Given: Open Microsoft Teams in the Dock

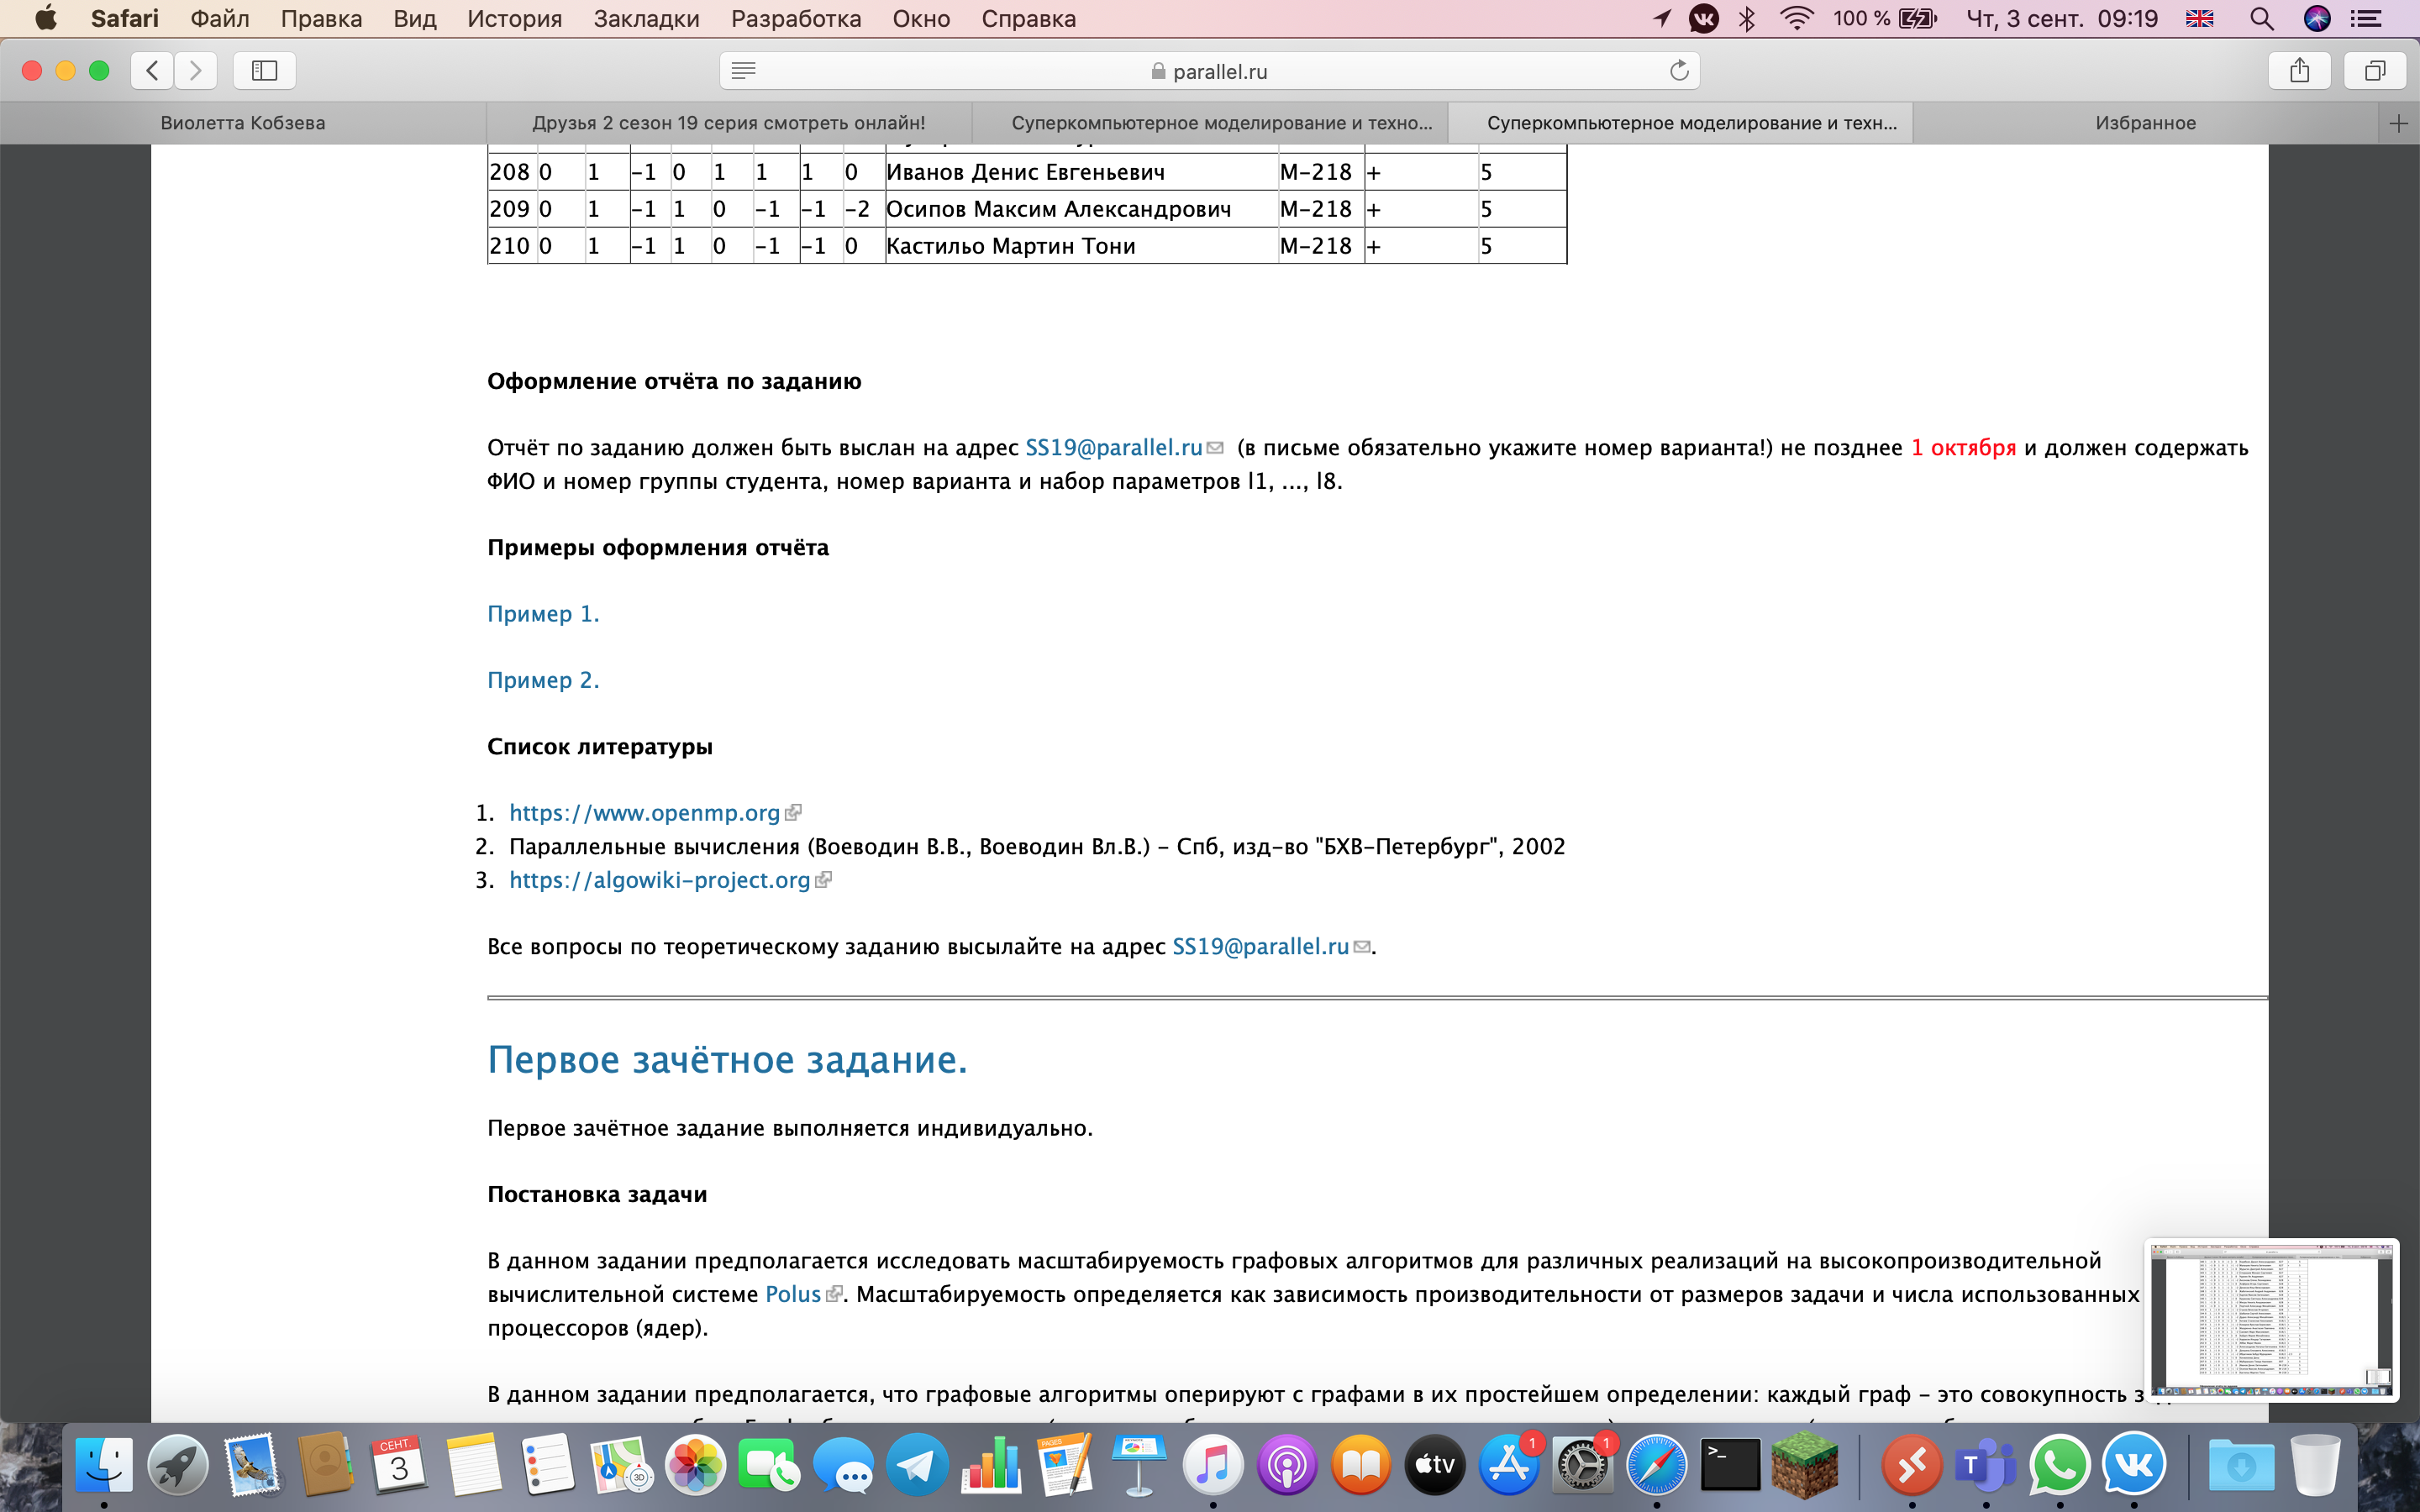Looking at the screenshot, I should (1986, 1466).
